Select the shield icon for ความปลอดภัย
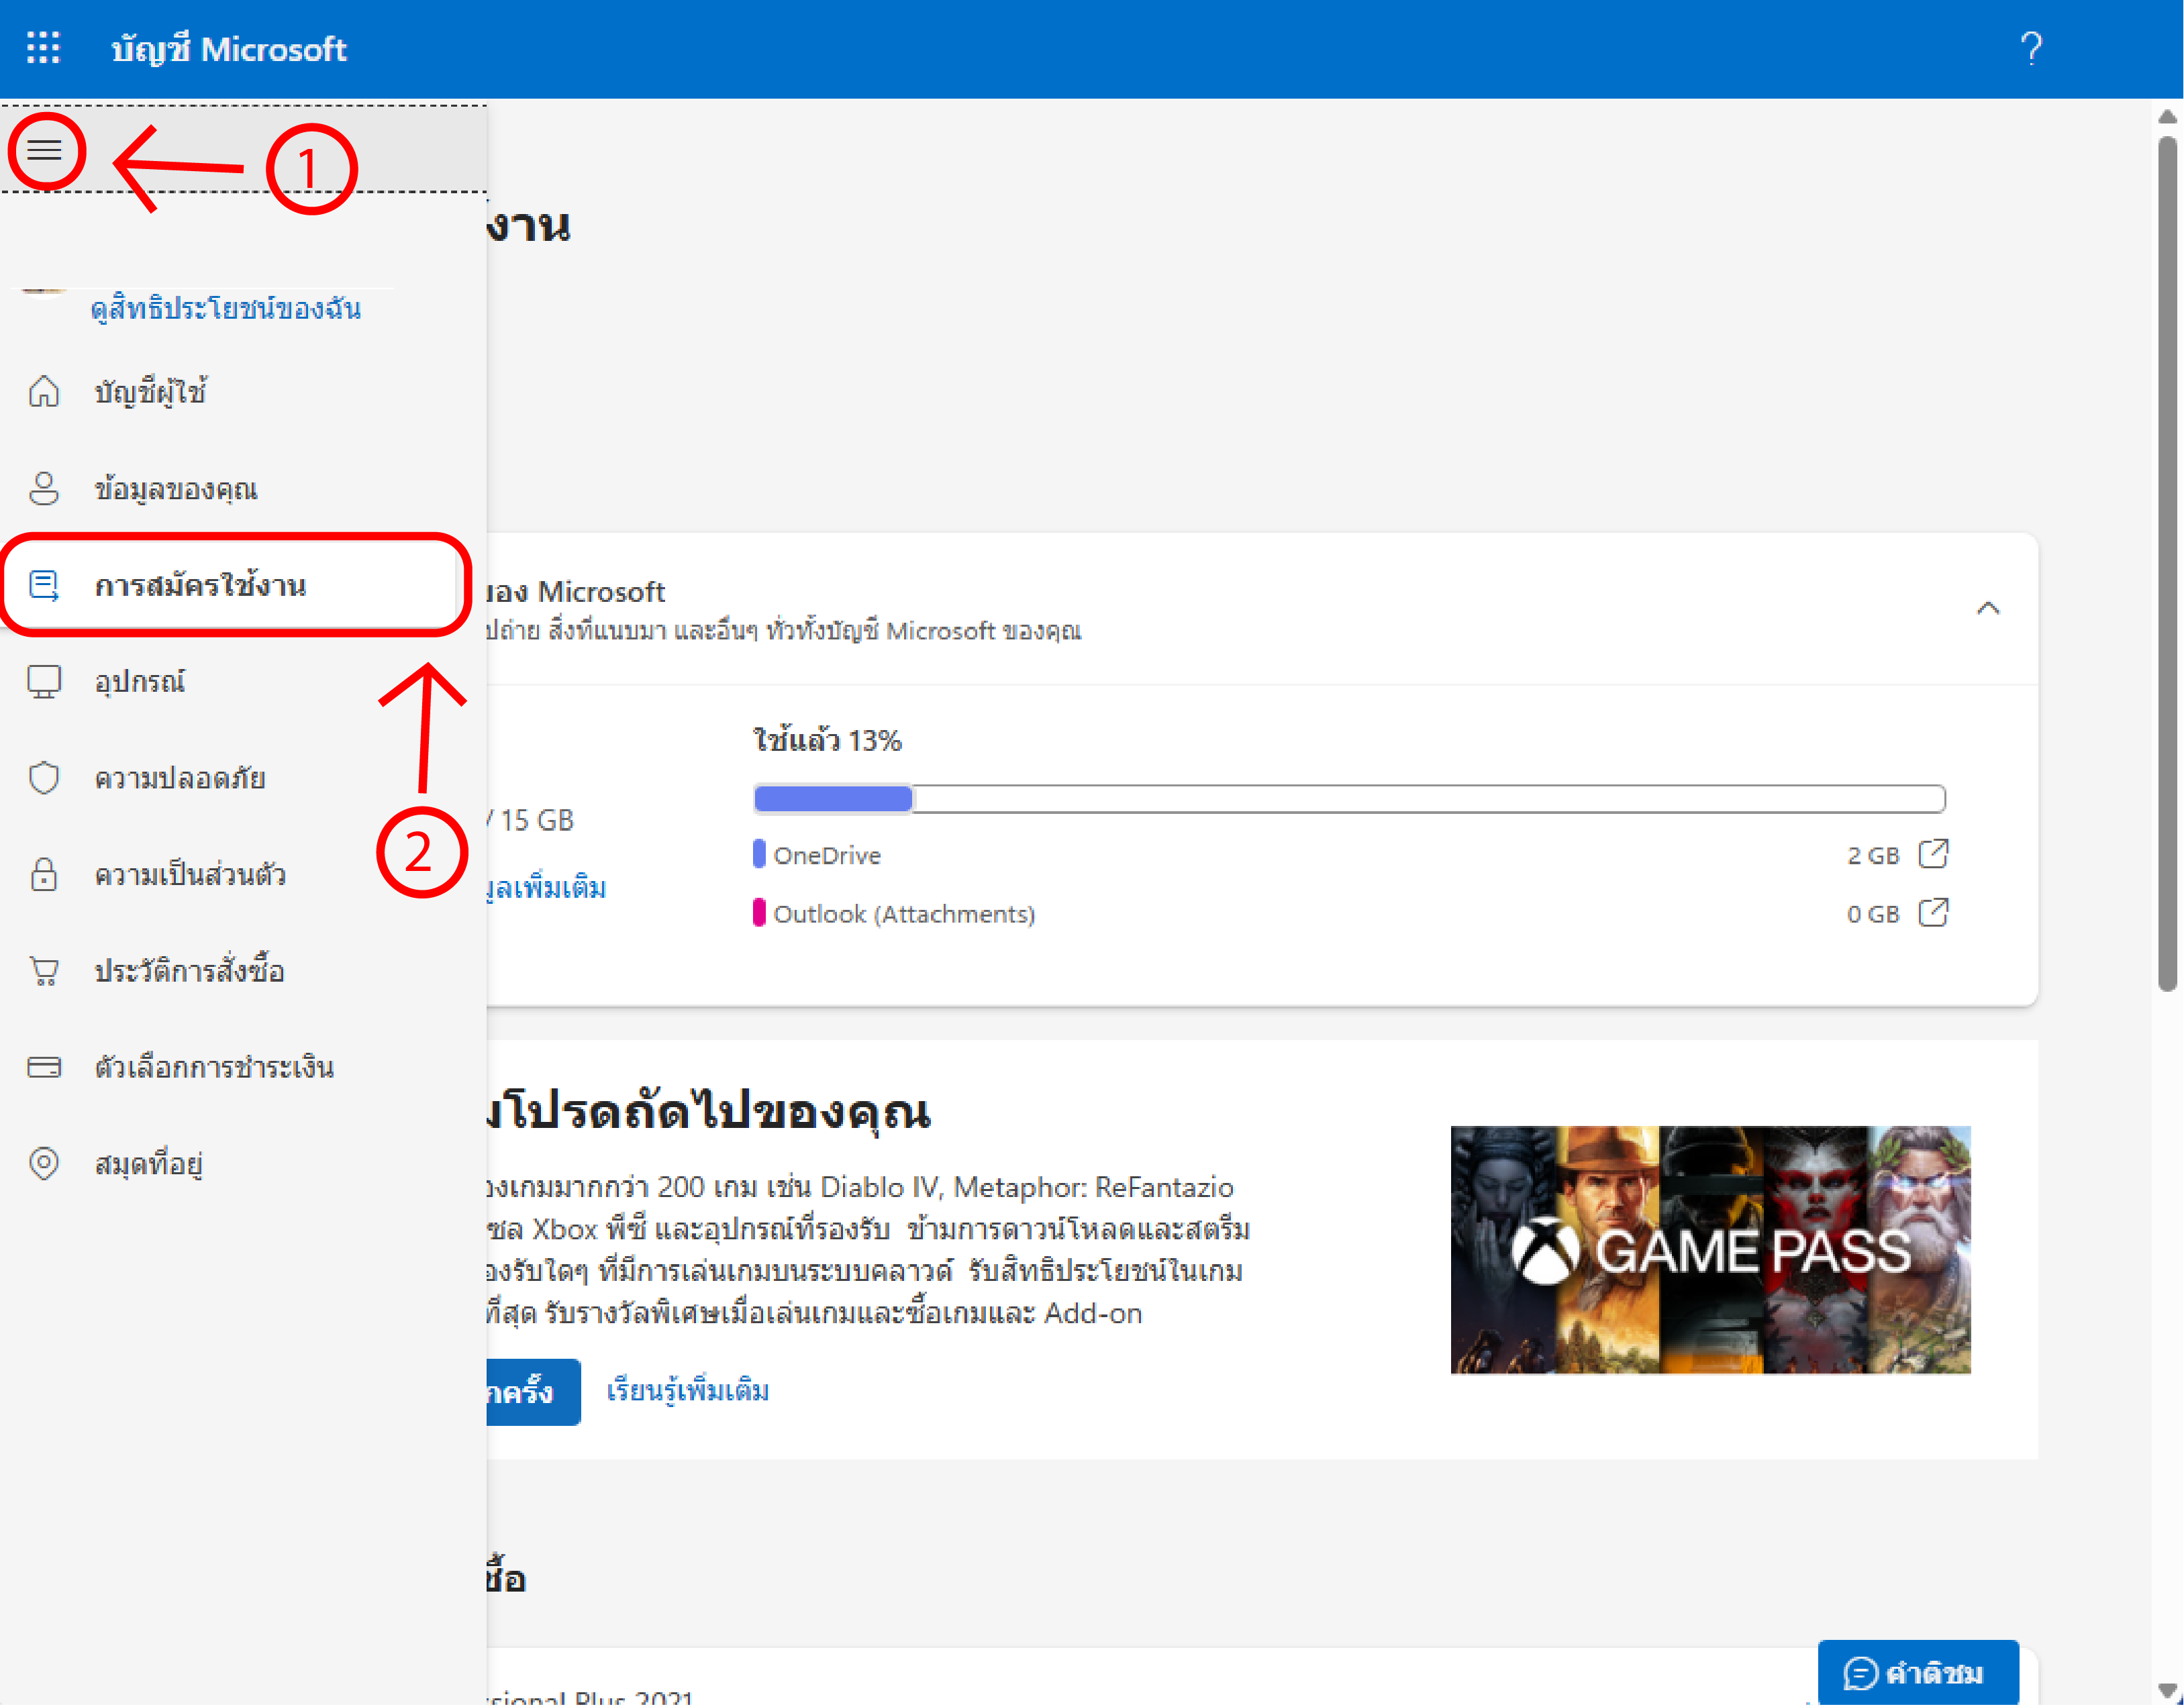The image size is (2184, 1705). (44, 777)
